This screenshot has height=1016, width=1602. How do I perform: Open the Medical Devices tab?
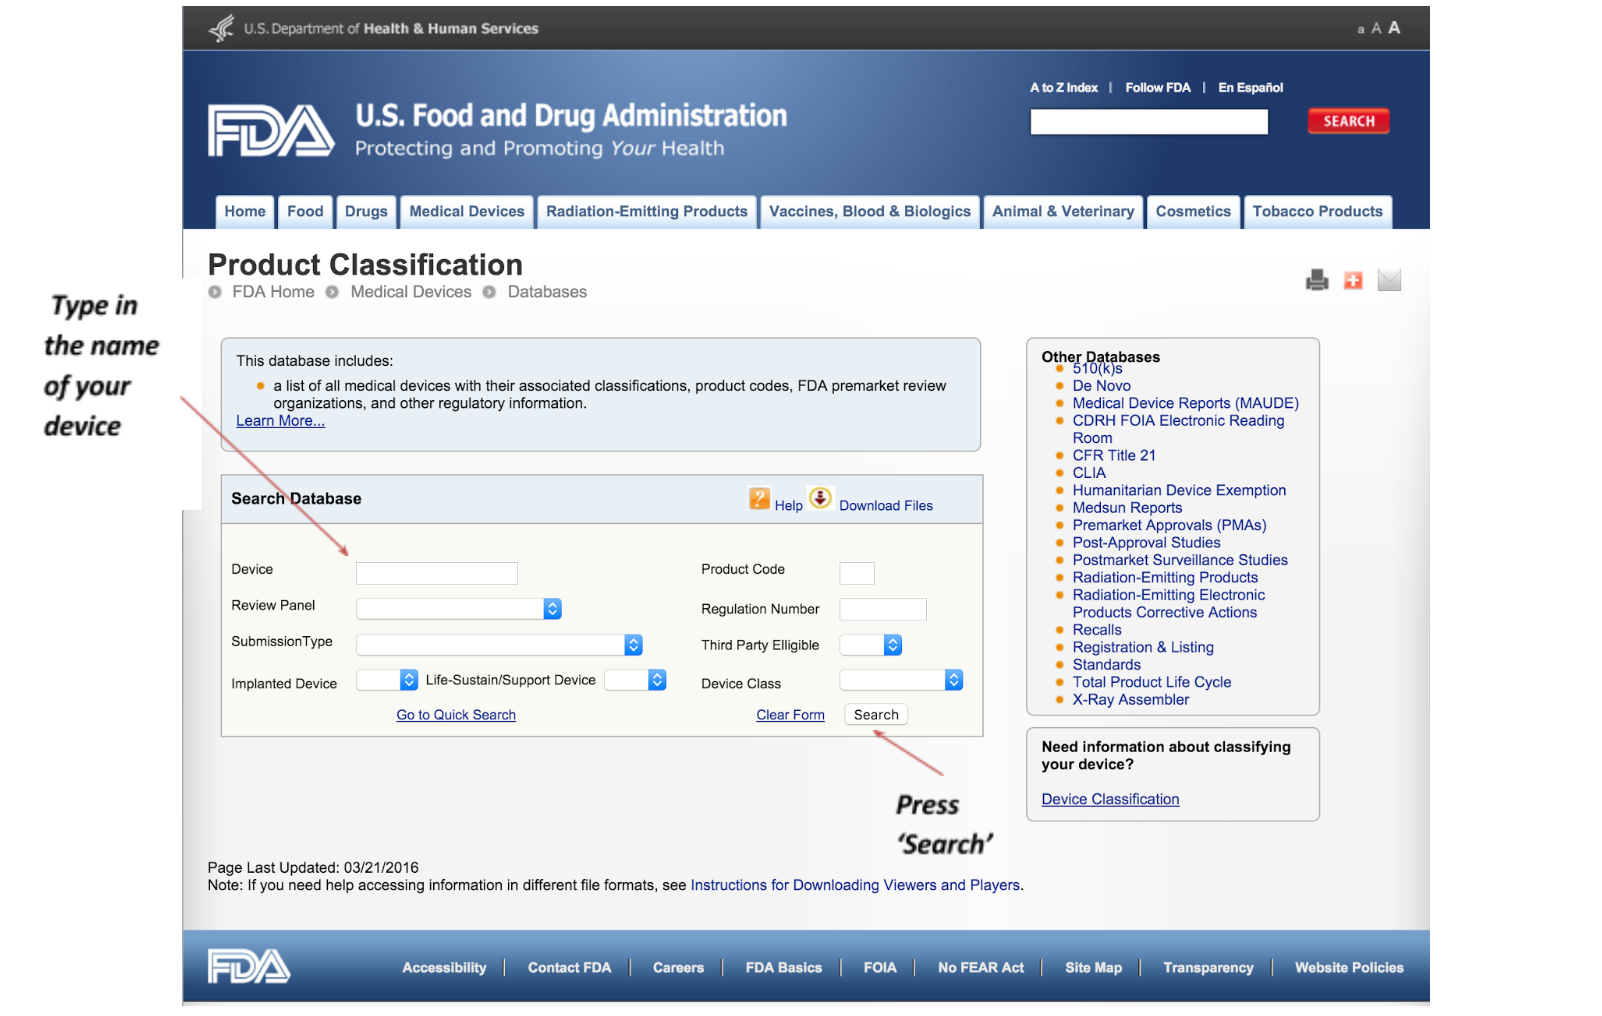[x=467, y=212]
